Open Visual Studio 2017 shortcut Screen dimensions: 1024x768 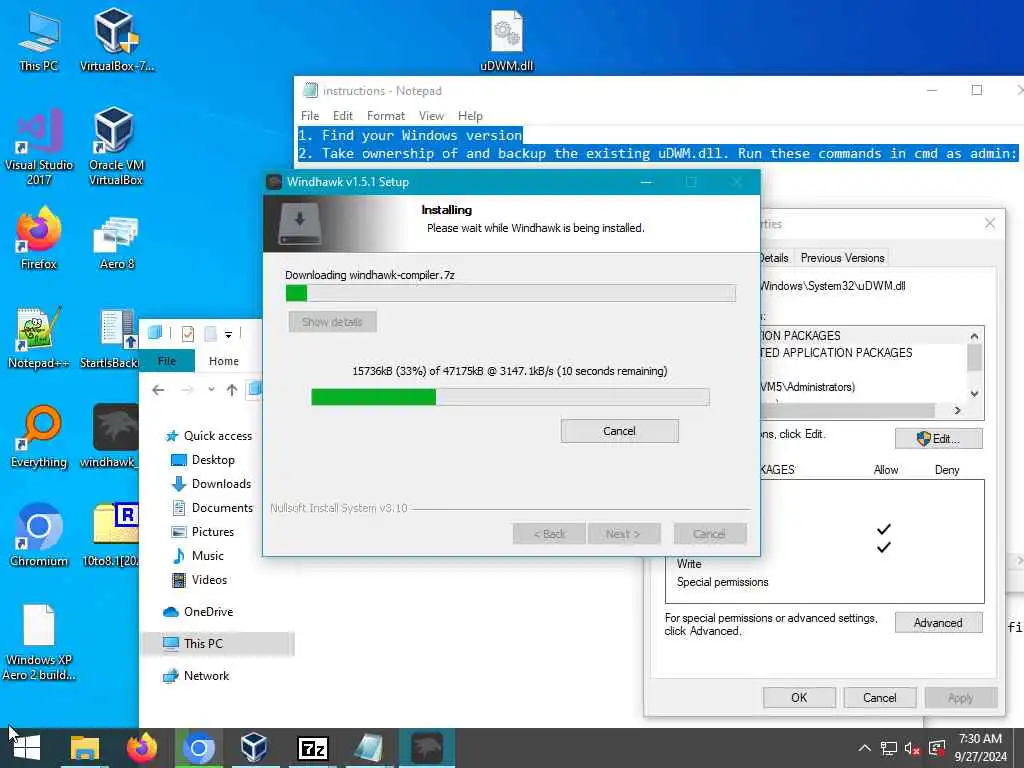click(39, 147)
